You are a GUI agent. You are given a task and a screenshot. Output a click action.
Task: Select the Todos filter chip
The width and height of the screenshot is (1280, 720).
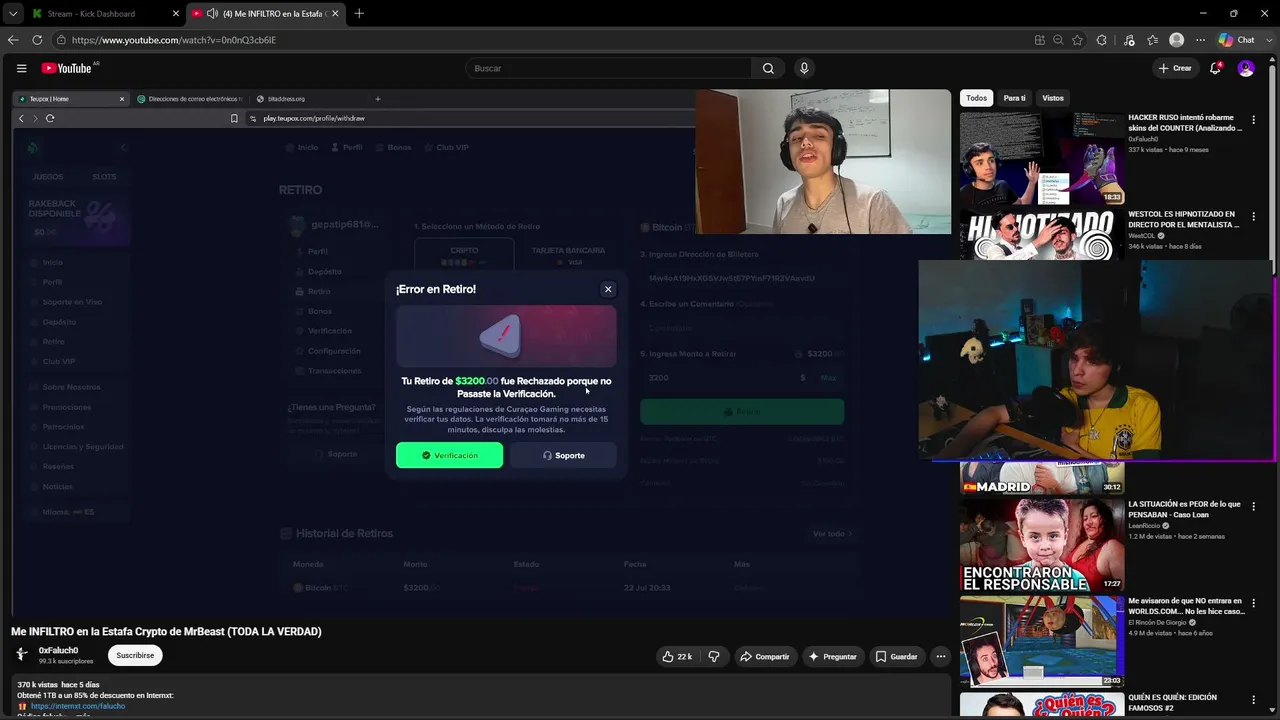pyautogui.click(x=977, y=98)
